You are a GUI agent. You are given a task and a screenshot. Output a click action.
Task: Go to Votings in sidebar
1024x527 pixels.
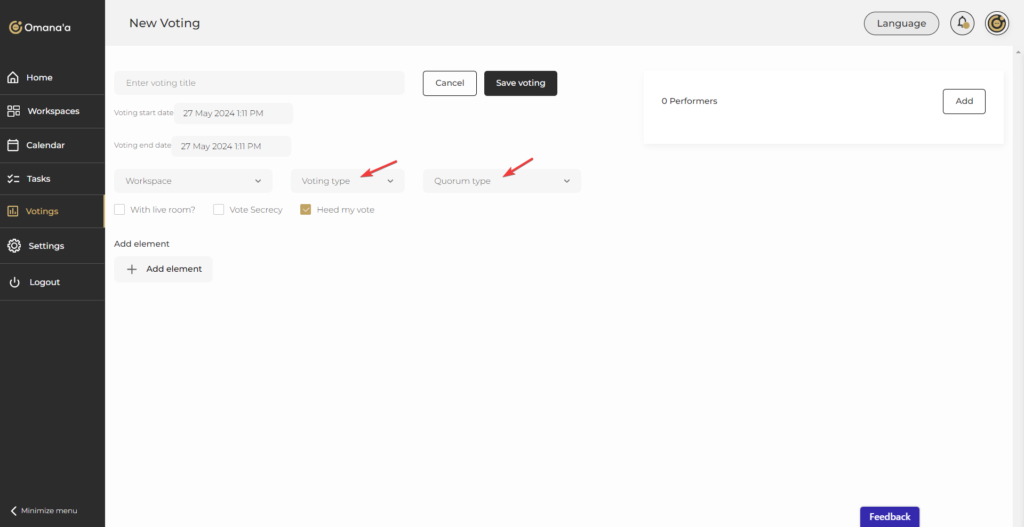42,211
